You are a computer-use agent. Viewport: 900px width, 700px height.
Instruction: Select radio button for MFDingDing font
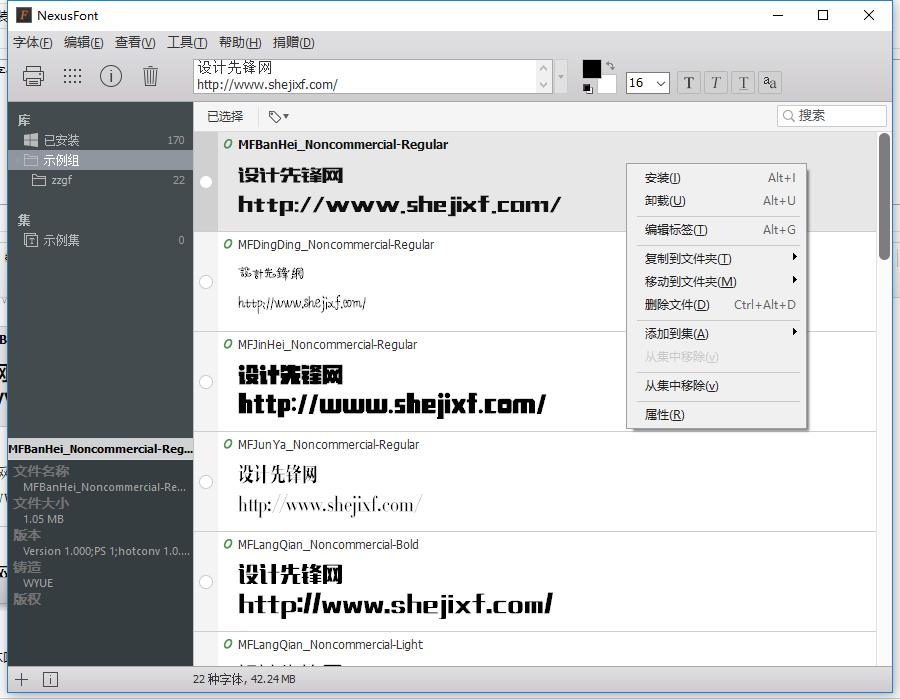click(206, 282)
